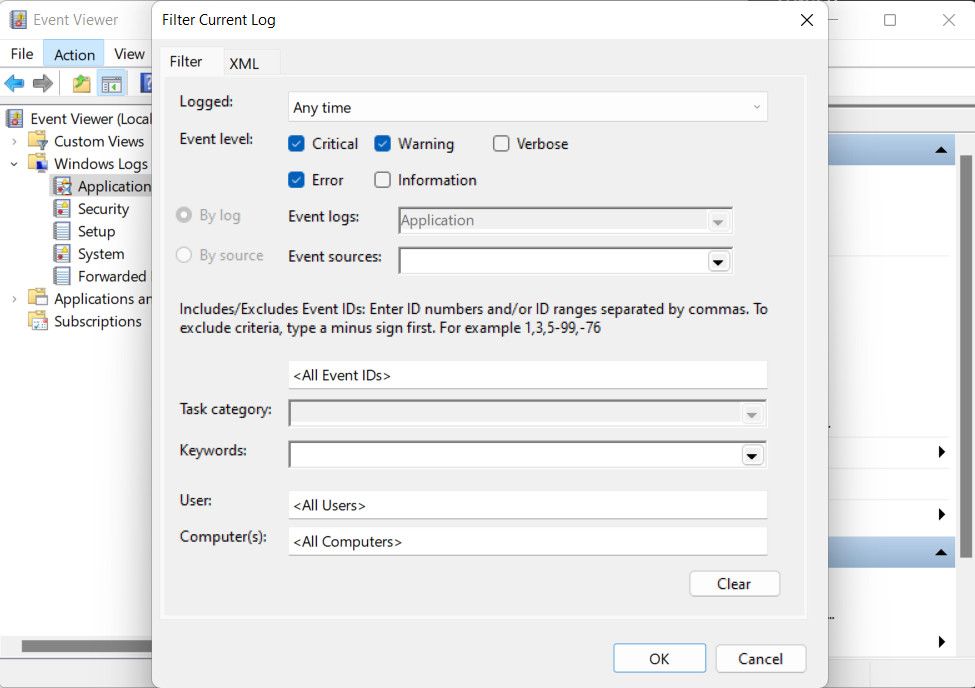Enable the Information event level checkbox
Viewport: 975px width, 688px height.
click(382, 180)
